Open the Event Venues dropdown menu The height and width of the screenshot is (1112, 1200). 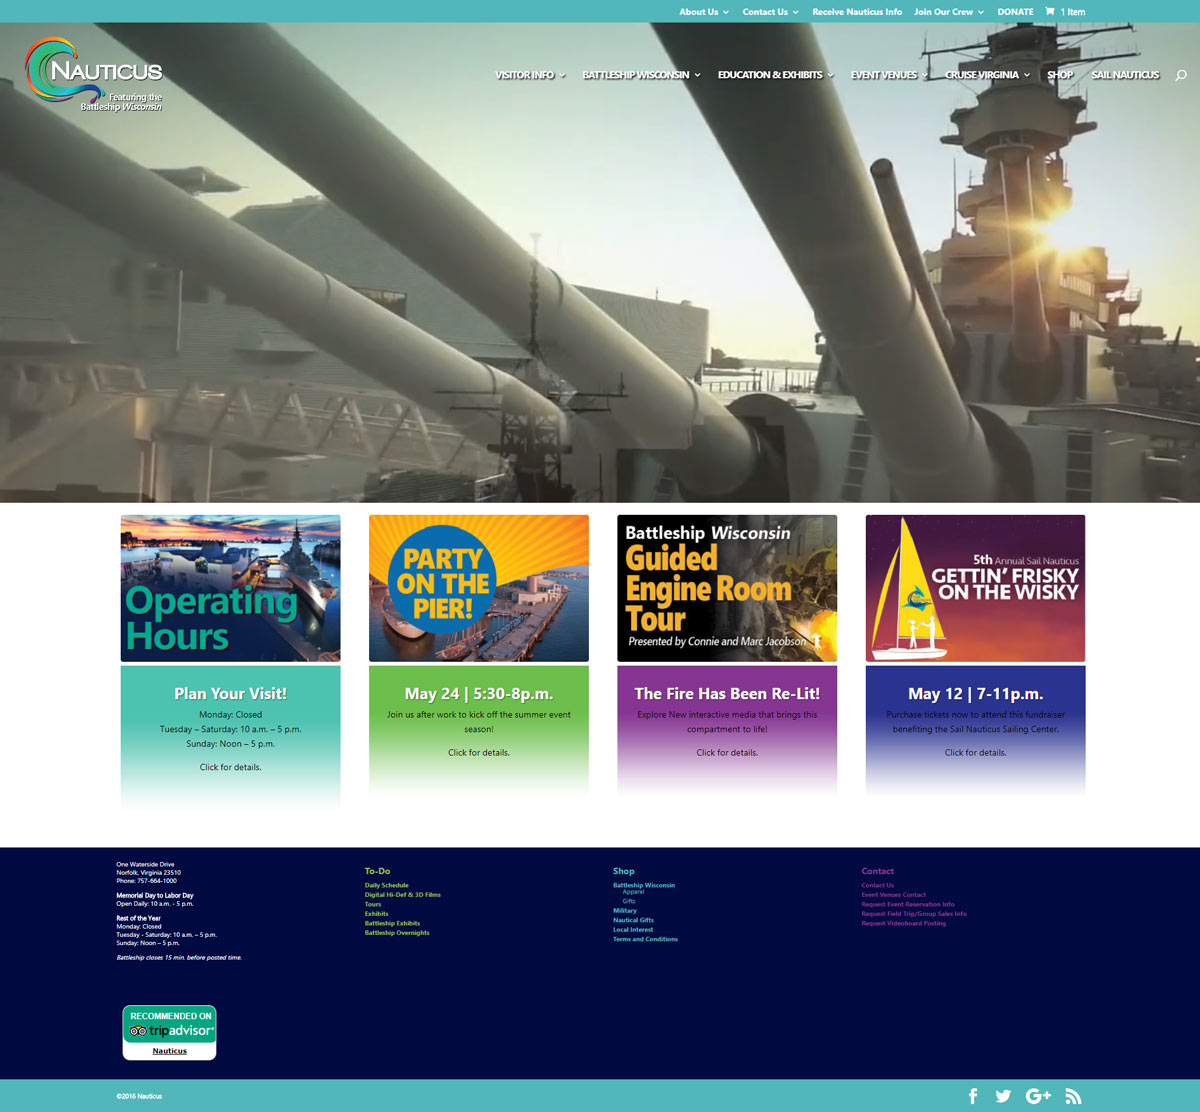coord(889,75)
